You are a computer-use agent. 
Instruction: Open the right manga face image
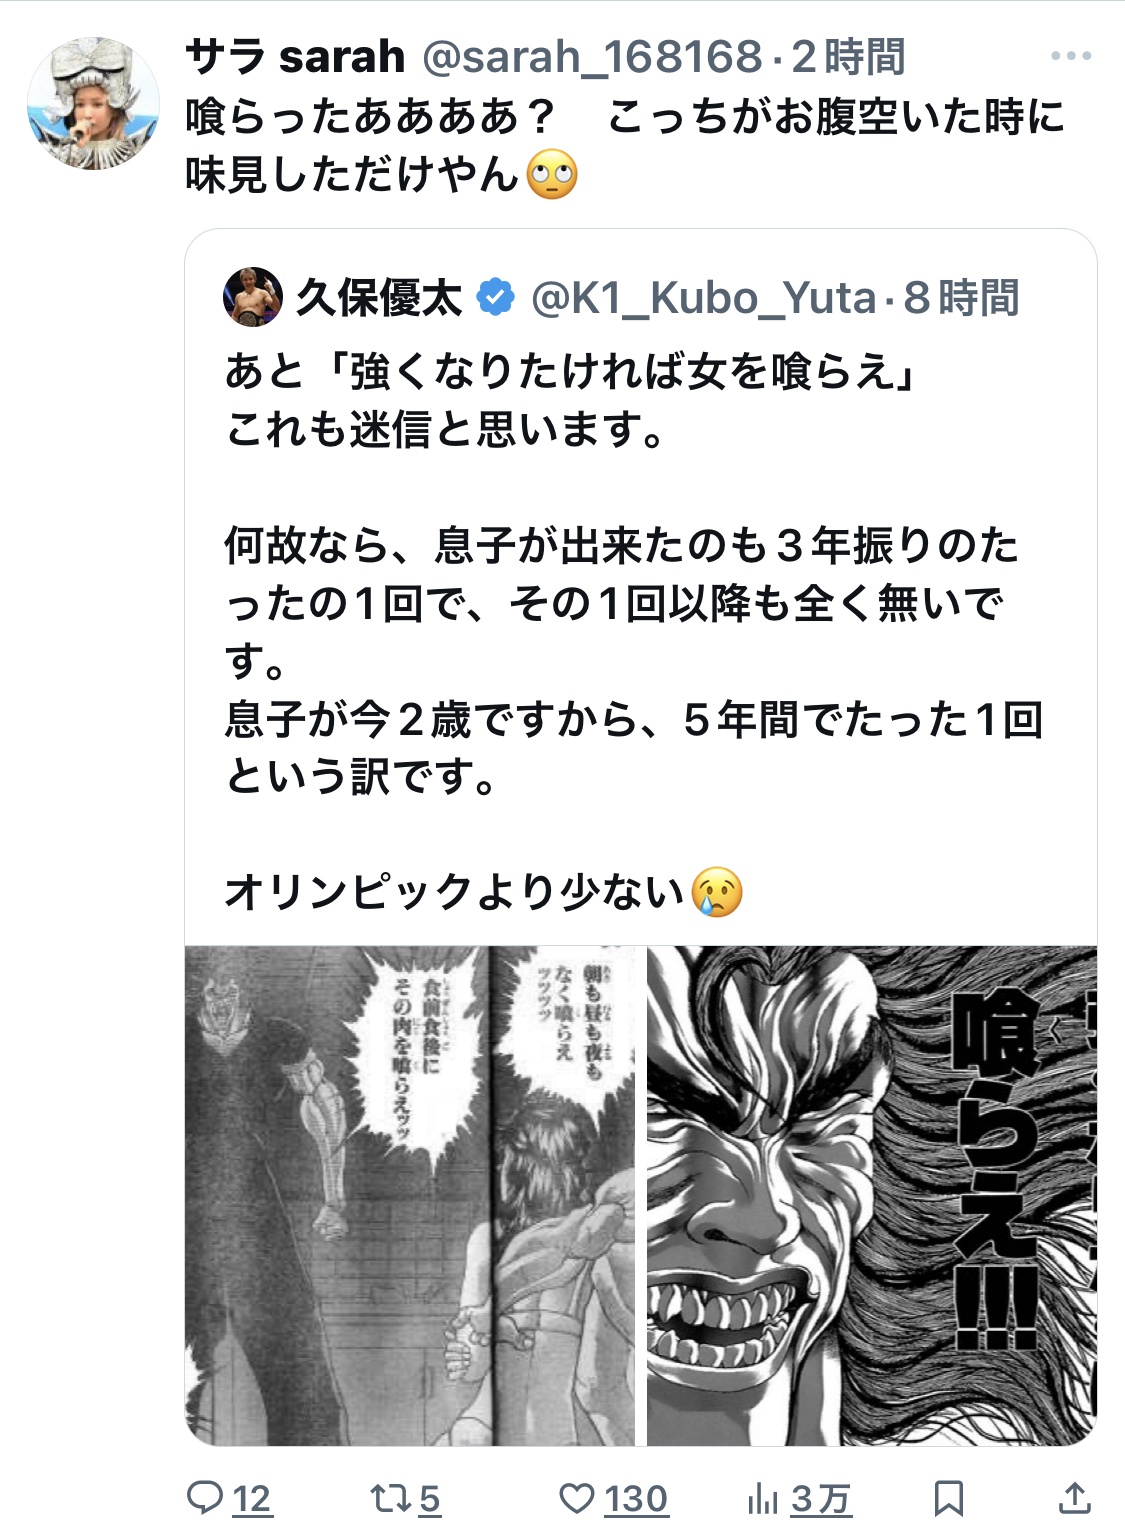click(872, 1195)
